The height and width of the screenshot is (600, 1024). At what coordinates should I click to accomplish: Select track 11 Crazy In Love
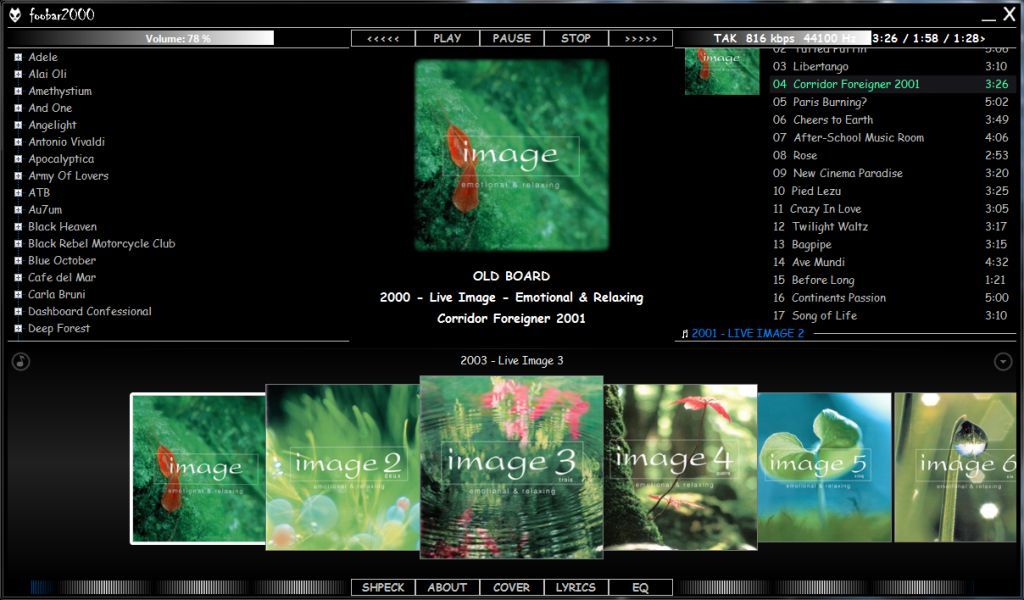(x=891, y=209)
